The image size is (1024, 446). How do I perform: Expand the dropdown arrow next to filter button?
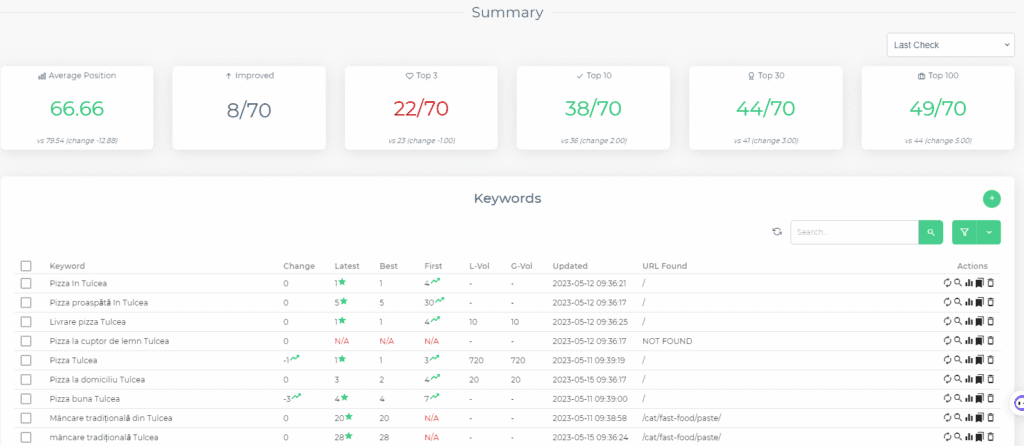(990, 232)
